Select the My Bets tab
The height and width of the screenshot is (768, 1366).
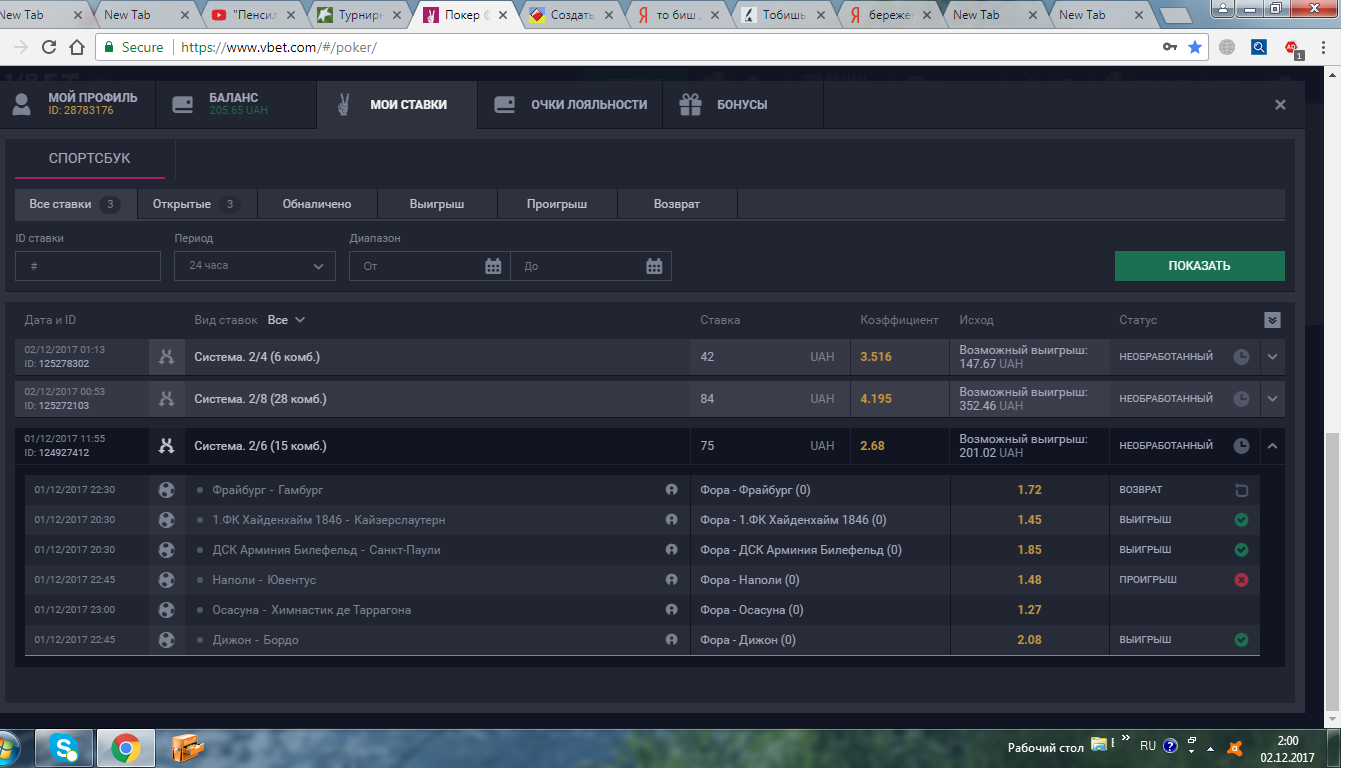[x=396, y=104]
